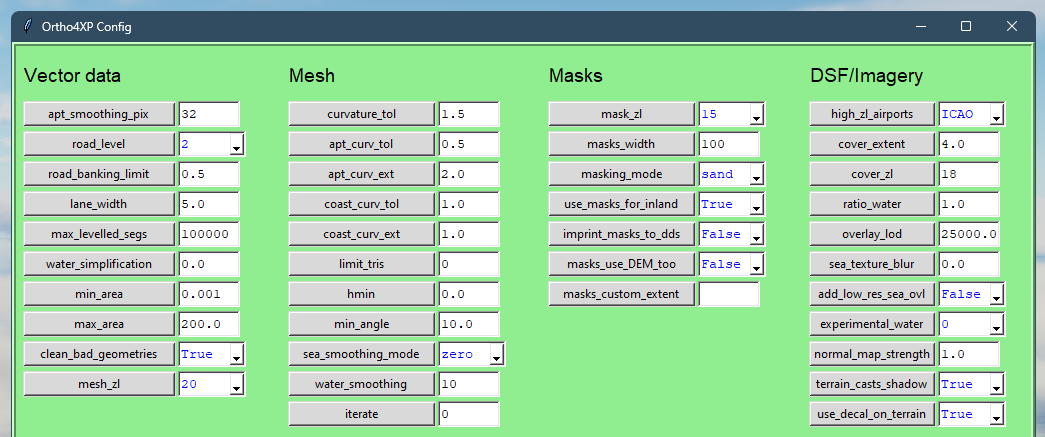Focus the sea_texture_blur value field
Image resolution: width=1045 pixels, height=437 pixels.
click(x=968, y=264)
